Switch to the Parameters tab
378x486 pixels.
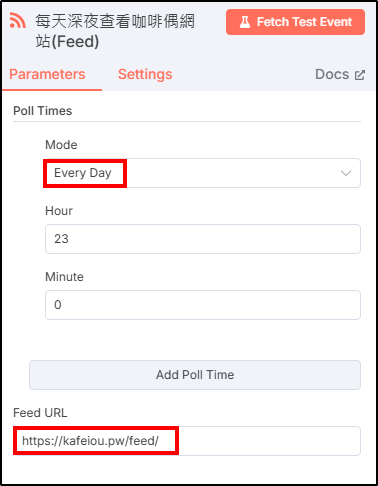(47, 74)
